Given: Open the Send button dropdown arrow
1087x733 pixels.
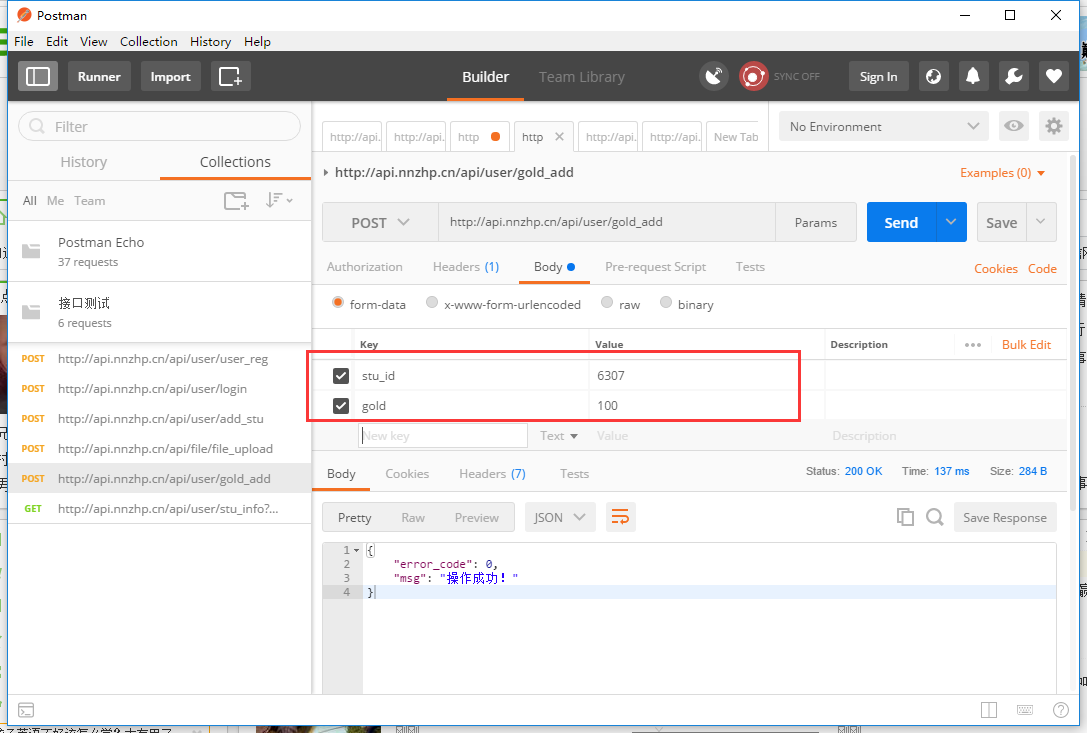Looking at the screenshot, I should click(x=951, y=222).
